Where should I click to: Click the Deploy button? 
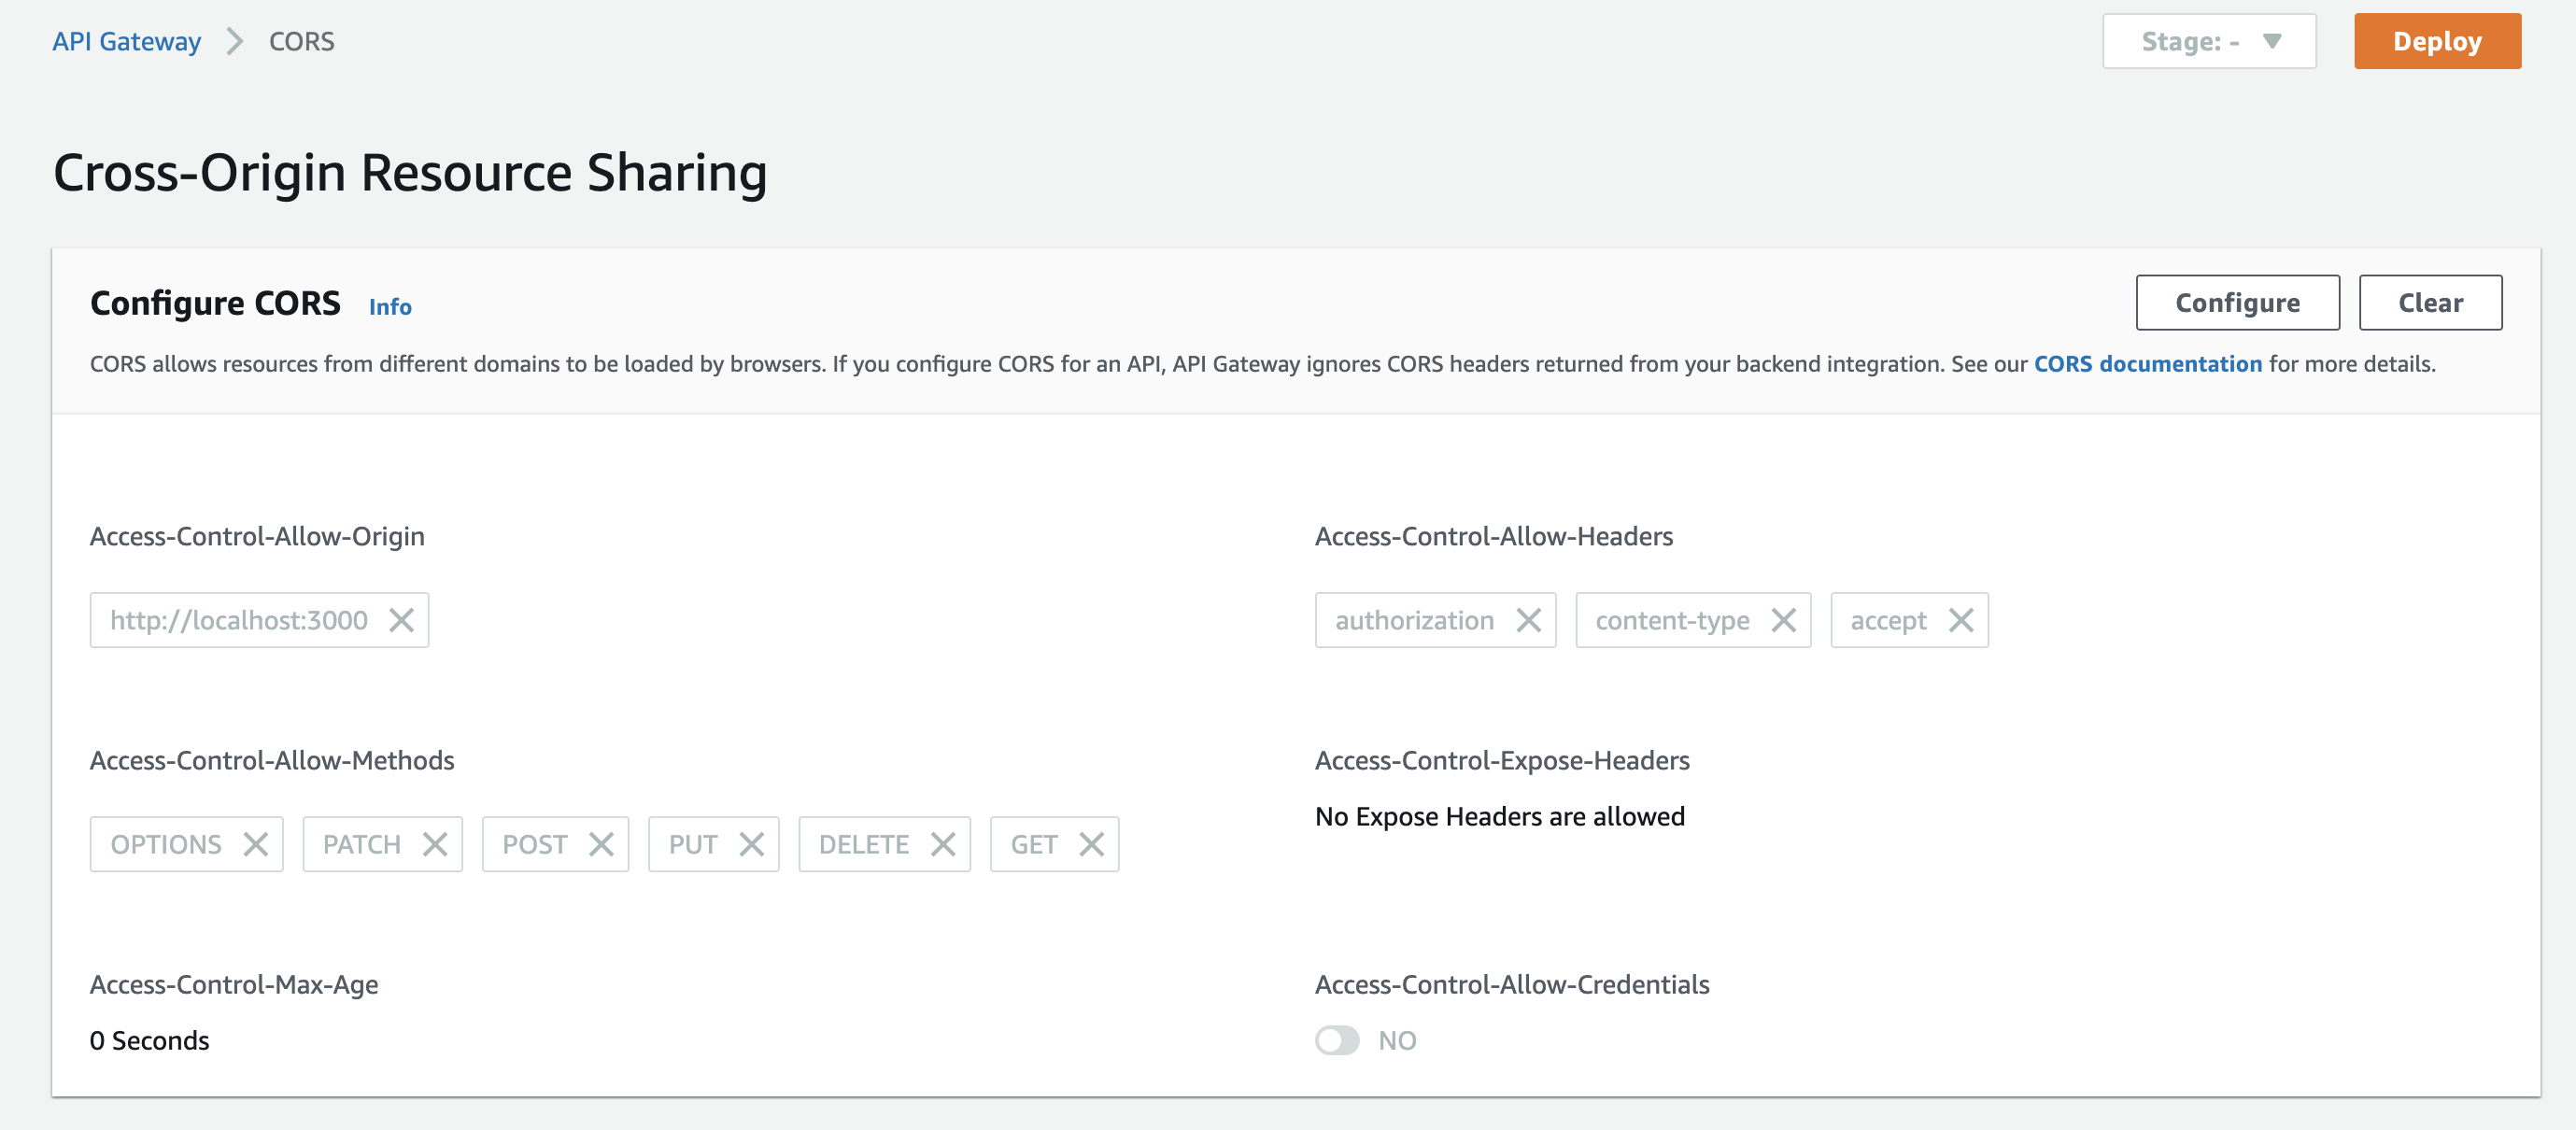pyautogui.click(x=2438, y=41)
